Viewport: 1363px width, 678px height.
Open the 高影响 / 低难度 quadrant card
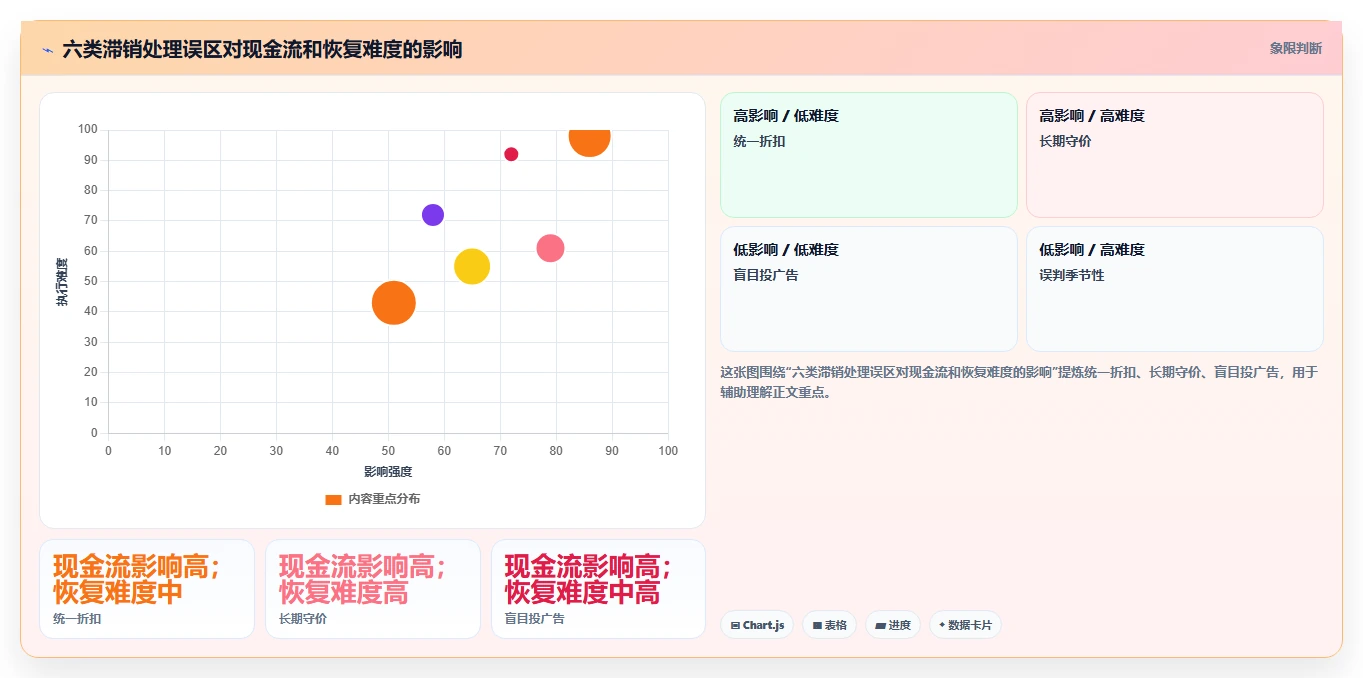(x=869, y=155)
